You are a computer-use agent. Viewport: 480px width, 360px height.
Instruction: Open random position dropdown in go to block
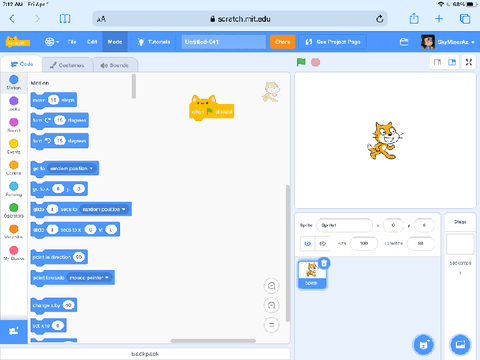click(x=71, y=169)
